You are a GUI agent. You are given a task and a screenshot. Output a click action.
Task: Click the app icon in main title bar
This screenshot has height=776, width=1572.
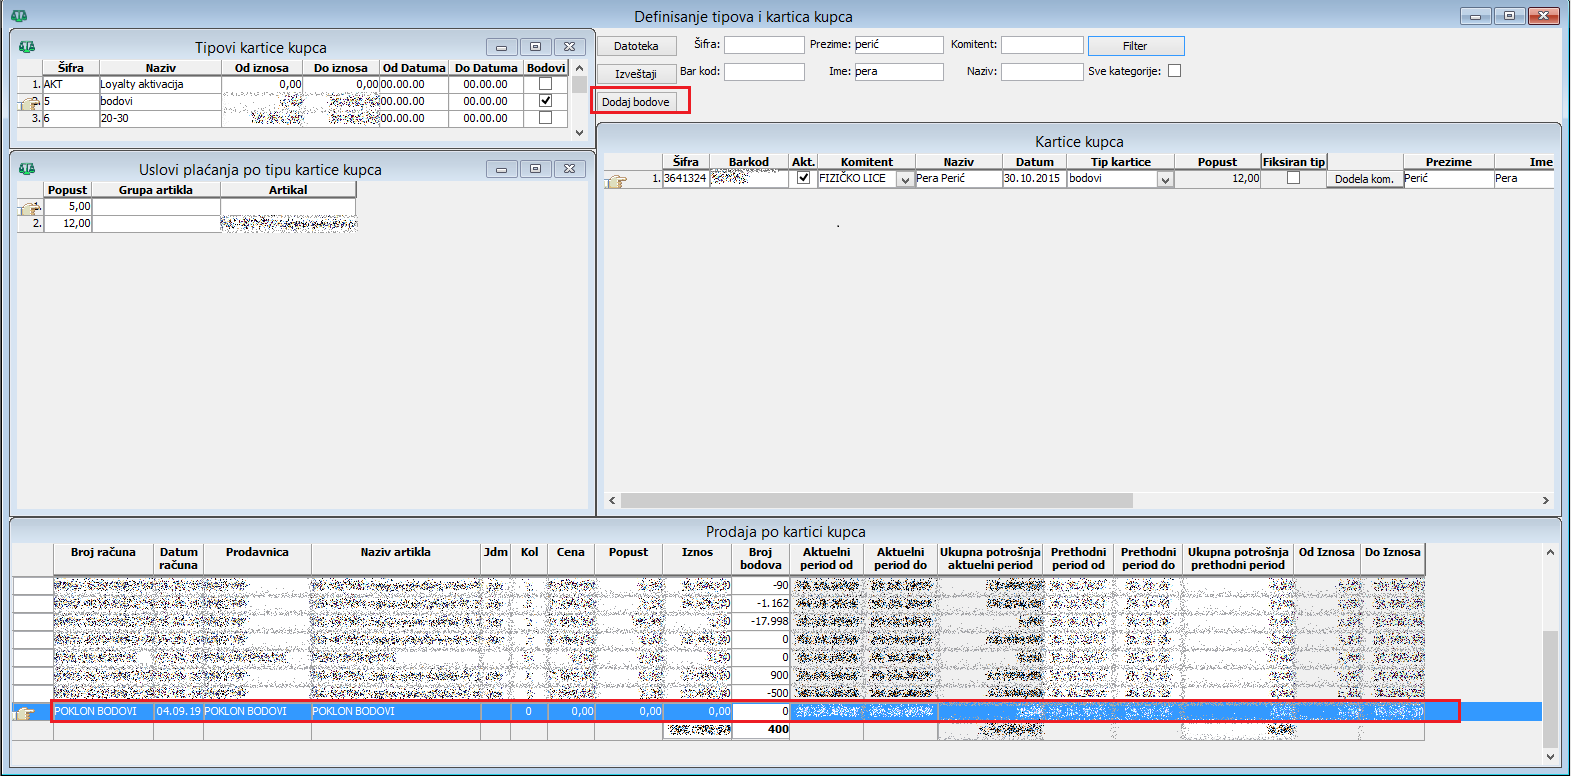(x=18, y=16)
